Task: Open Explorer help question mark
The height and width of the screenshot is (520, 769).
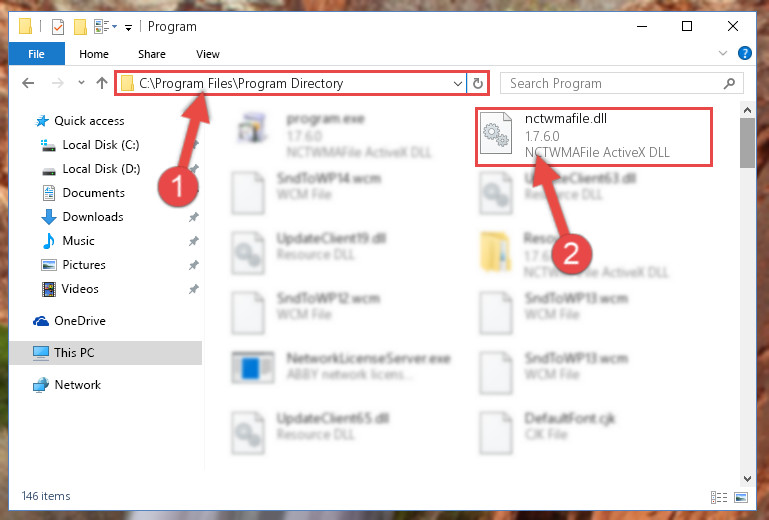Action: pyautogui.click(x=744, y=53)
